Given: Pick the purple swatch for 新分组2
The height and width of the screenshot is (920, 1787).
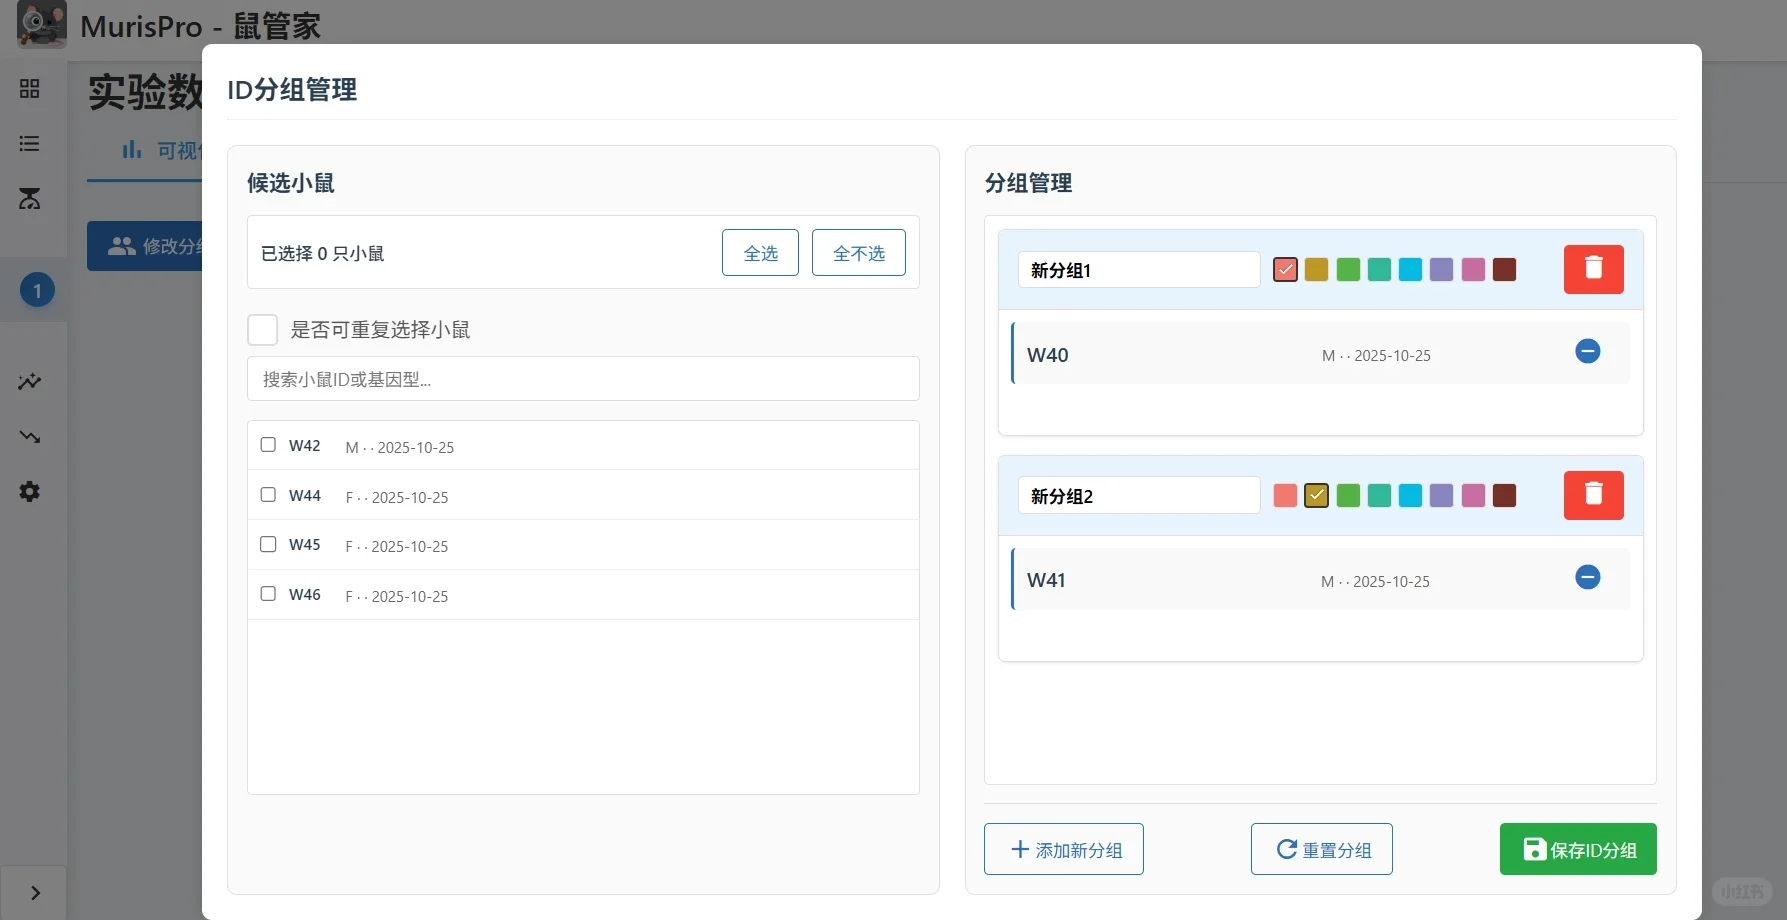Looking at the screenshot, I should coord(1441,495).
